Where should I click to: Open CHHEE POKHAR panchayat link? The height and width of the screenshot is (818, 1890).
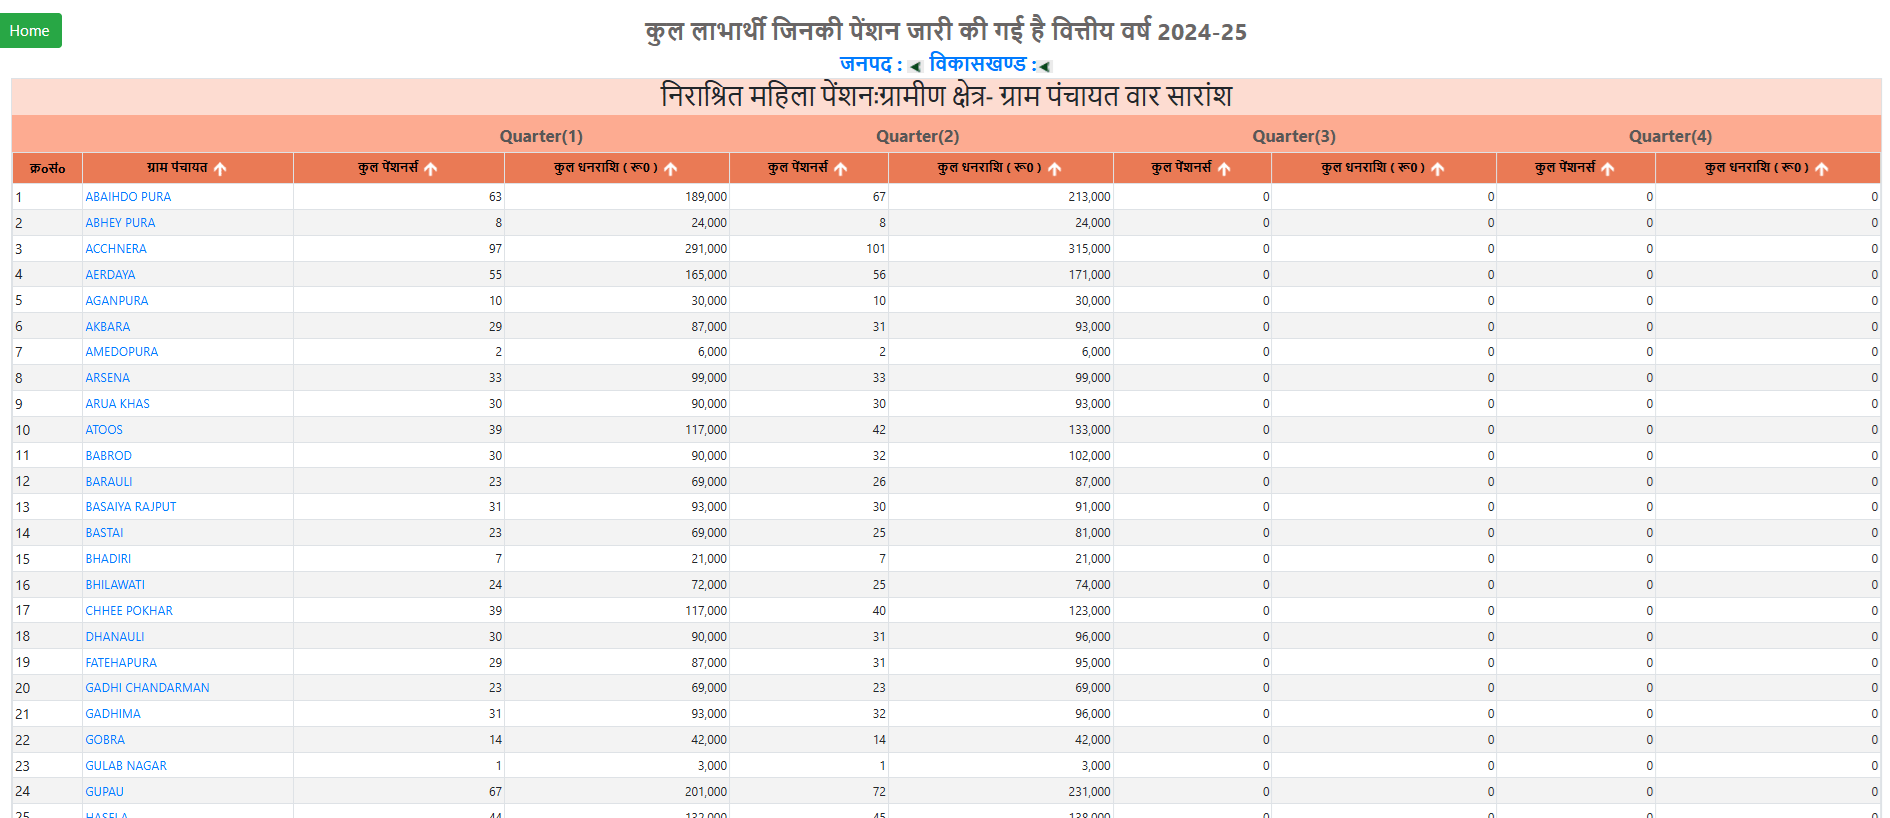click(x=129, y=611)
